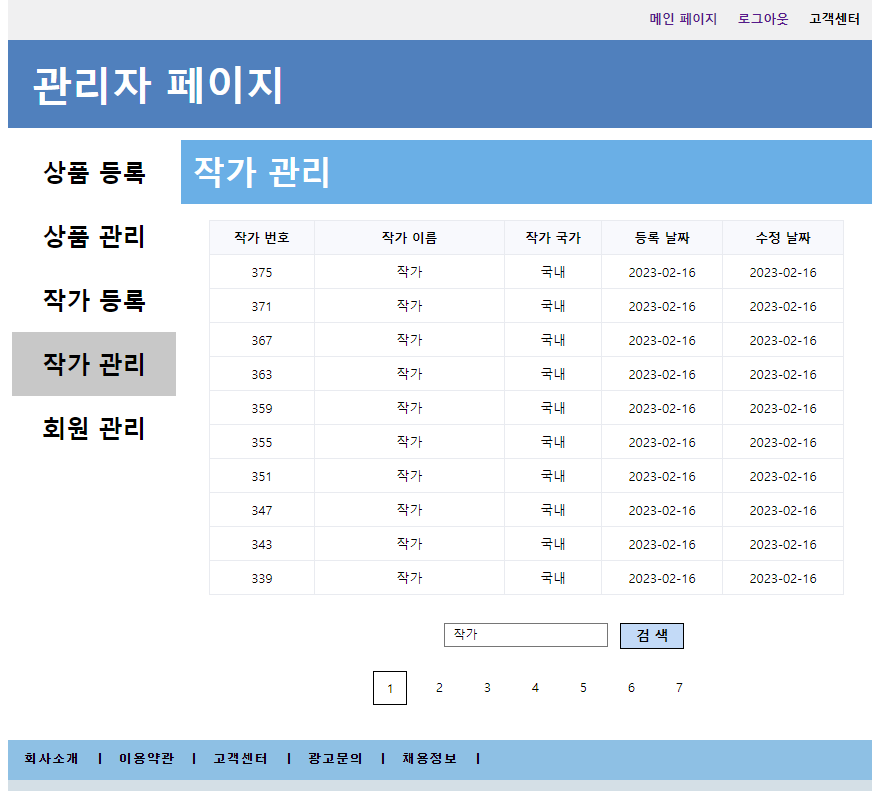
Task: Click the 등록 날짜 column header
Action: click(x=662, y=238)
